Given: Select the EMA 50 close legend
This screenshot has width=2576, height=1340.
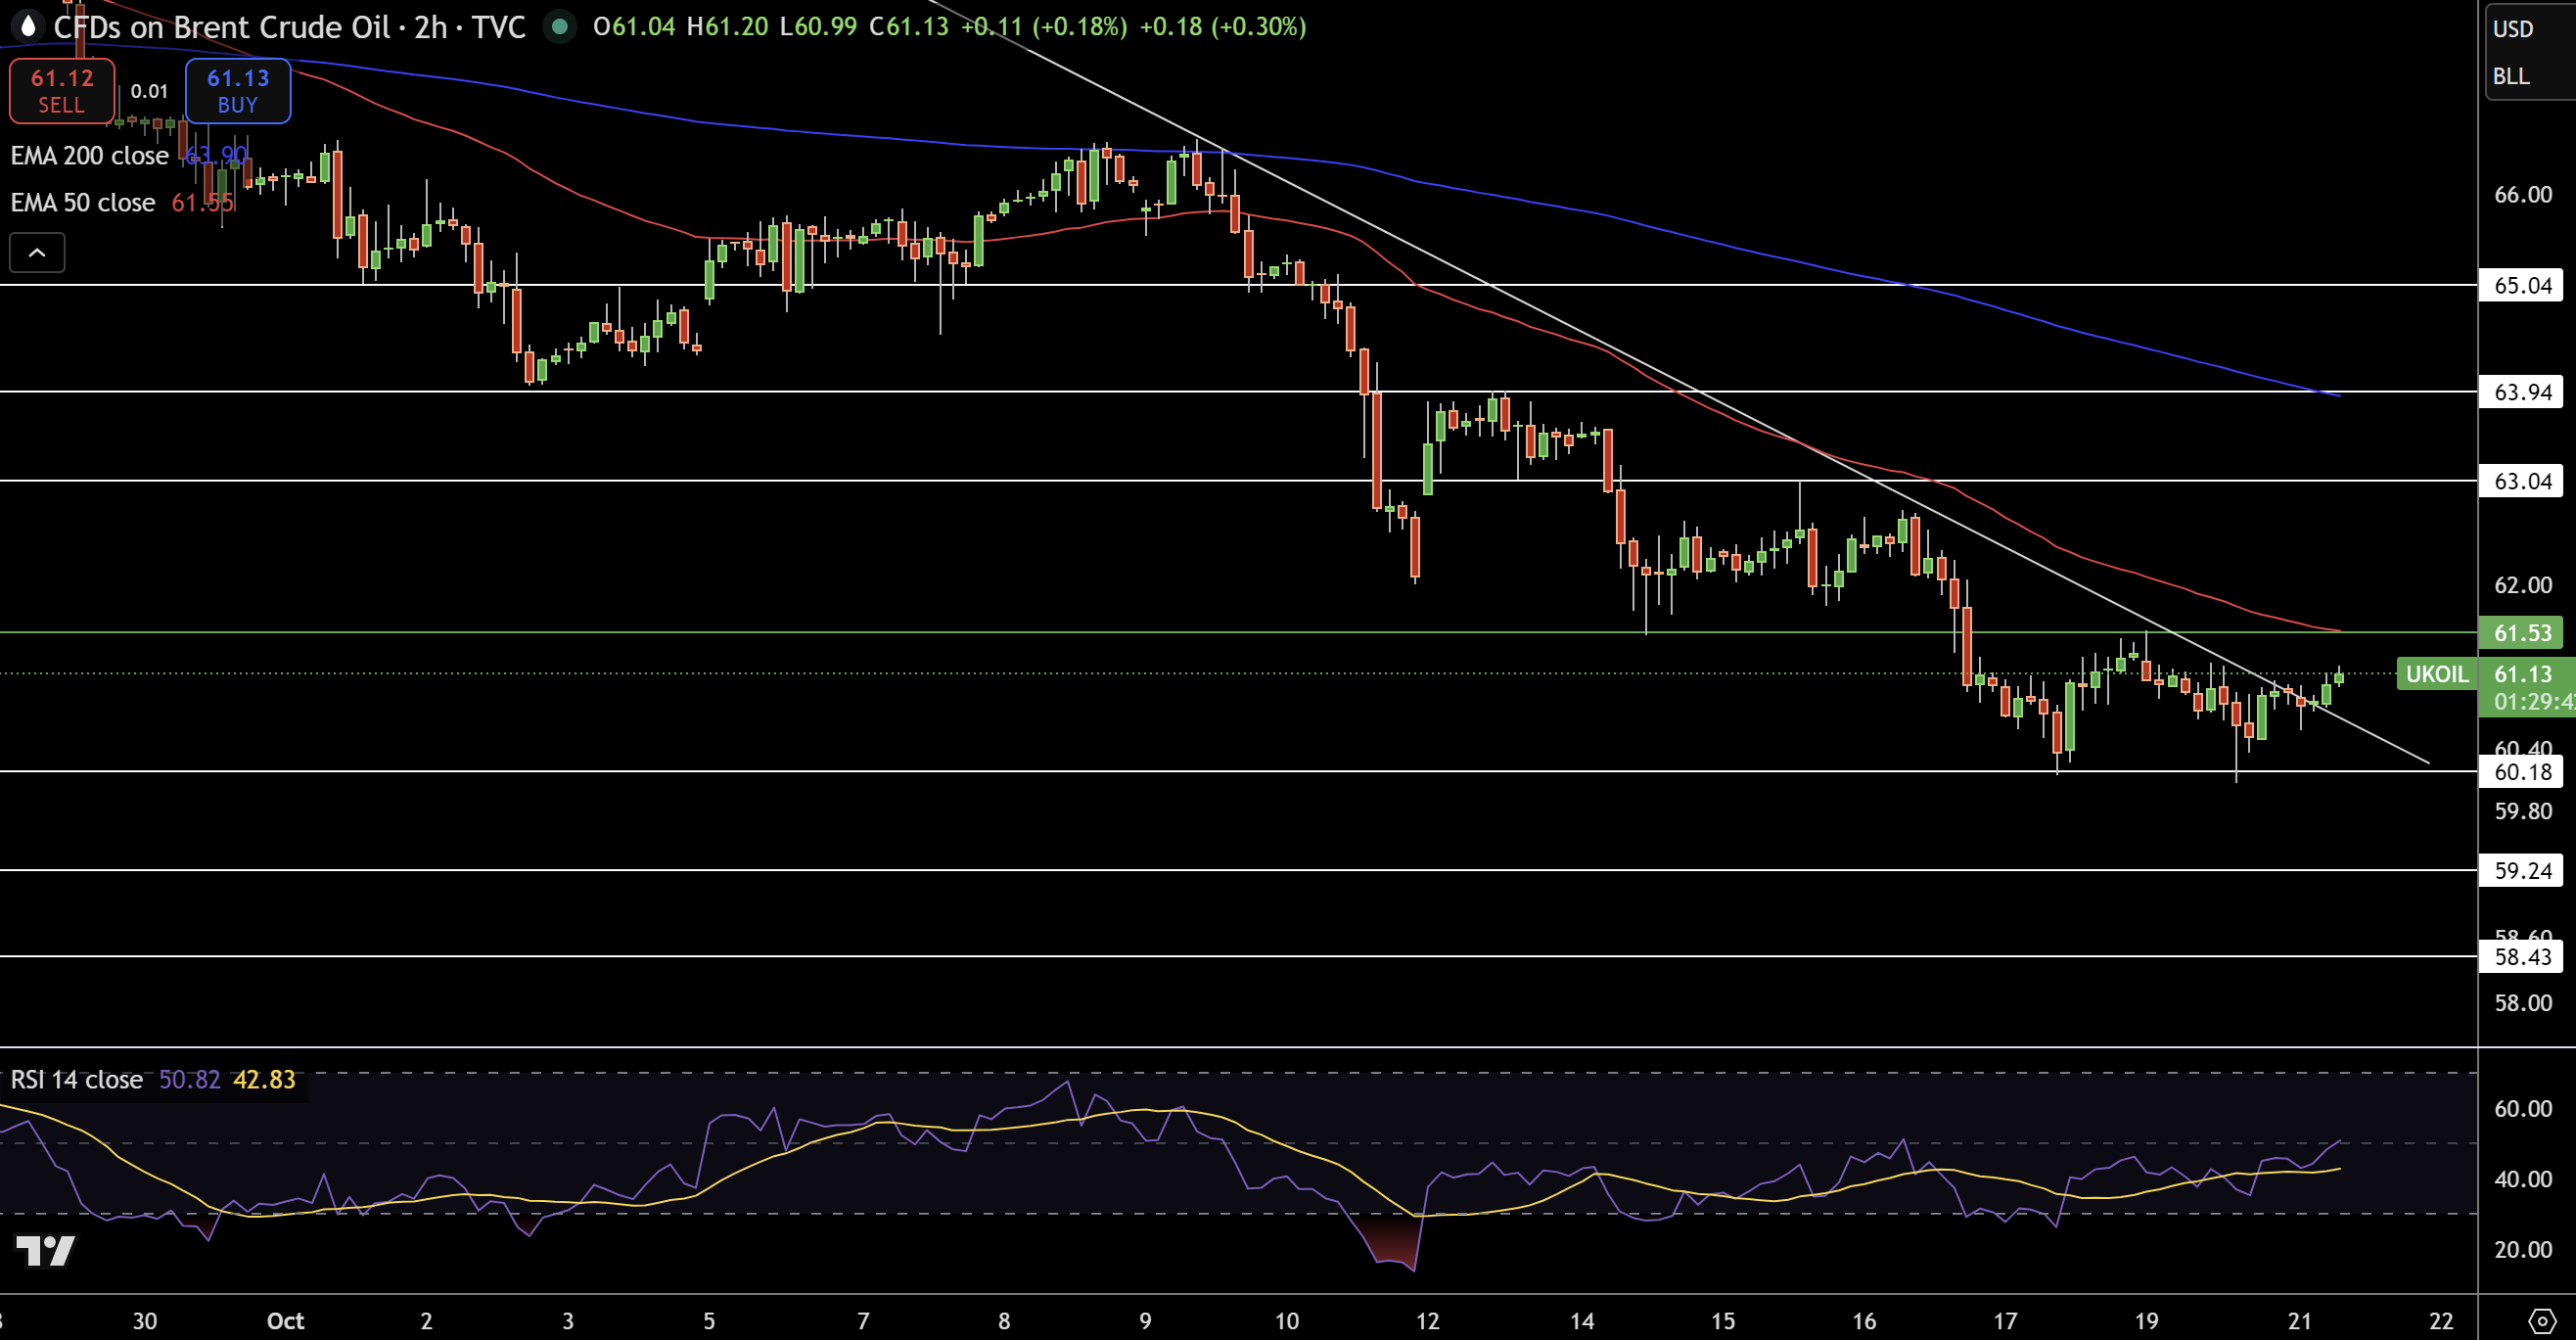Looking at the screenshot, I should (83, 203).
